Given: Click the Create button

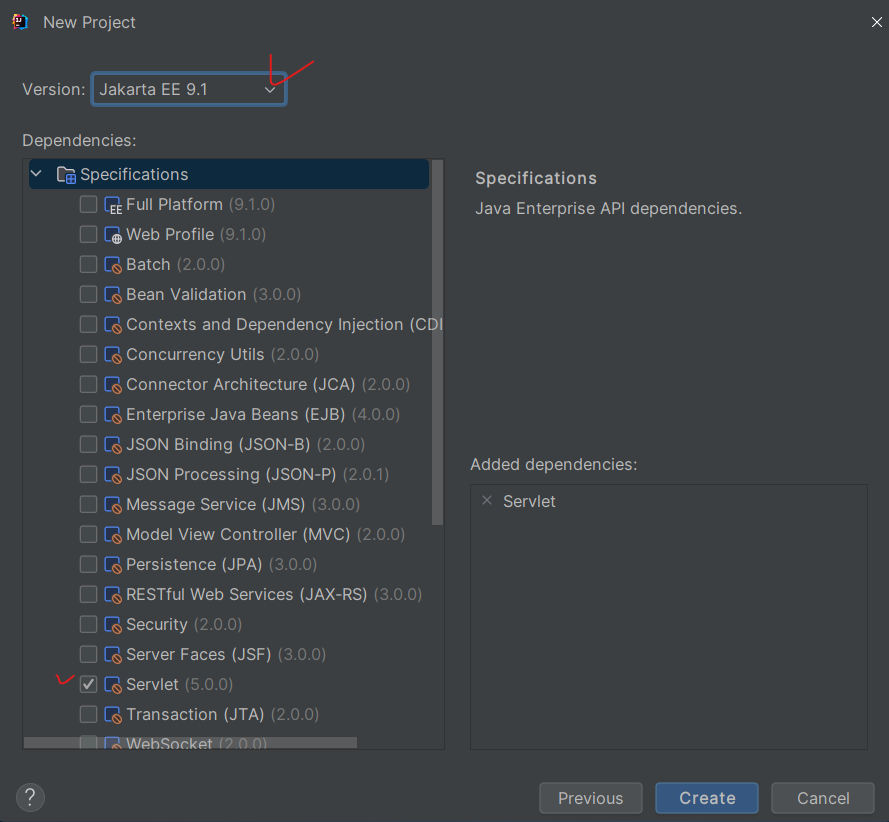Looking at the screenshot, I should 706,798.
